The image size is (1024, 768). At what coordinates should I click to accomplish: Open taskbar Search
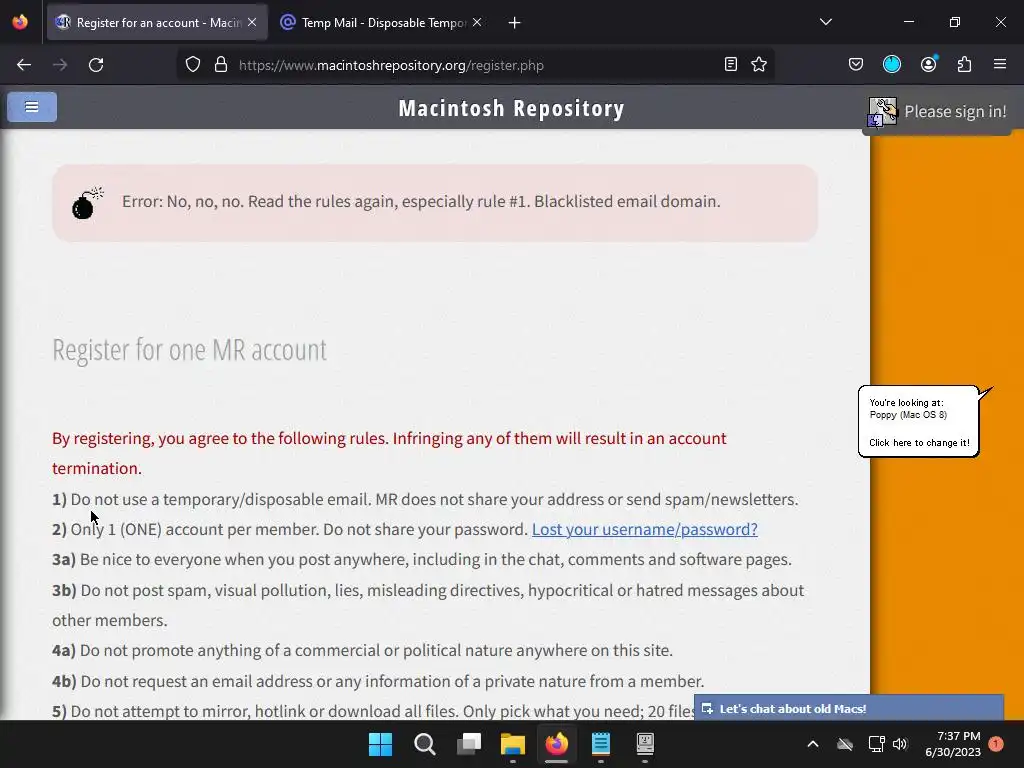[424, 744]
